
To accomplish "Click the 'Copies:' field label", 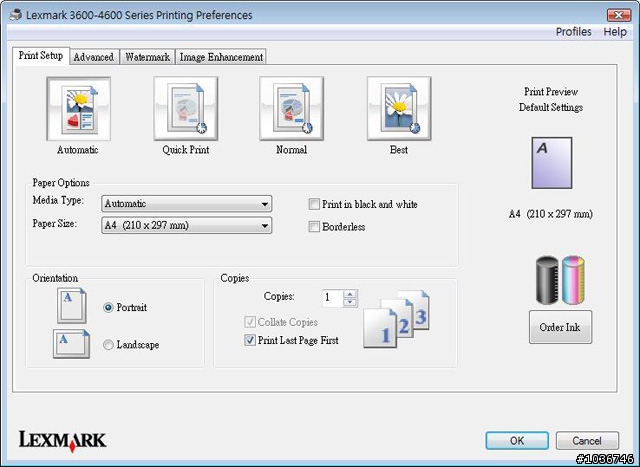I will (x=279, y=296).
